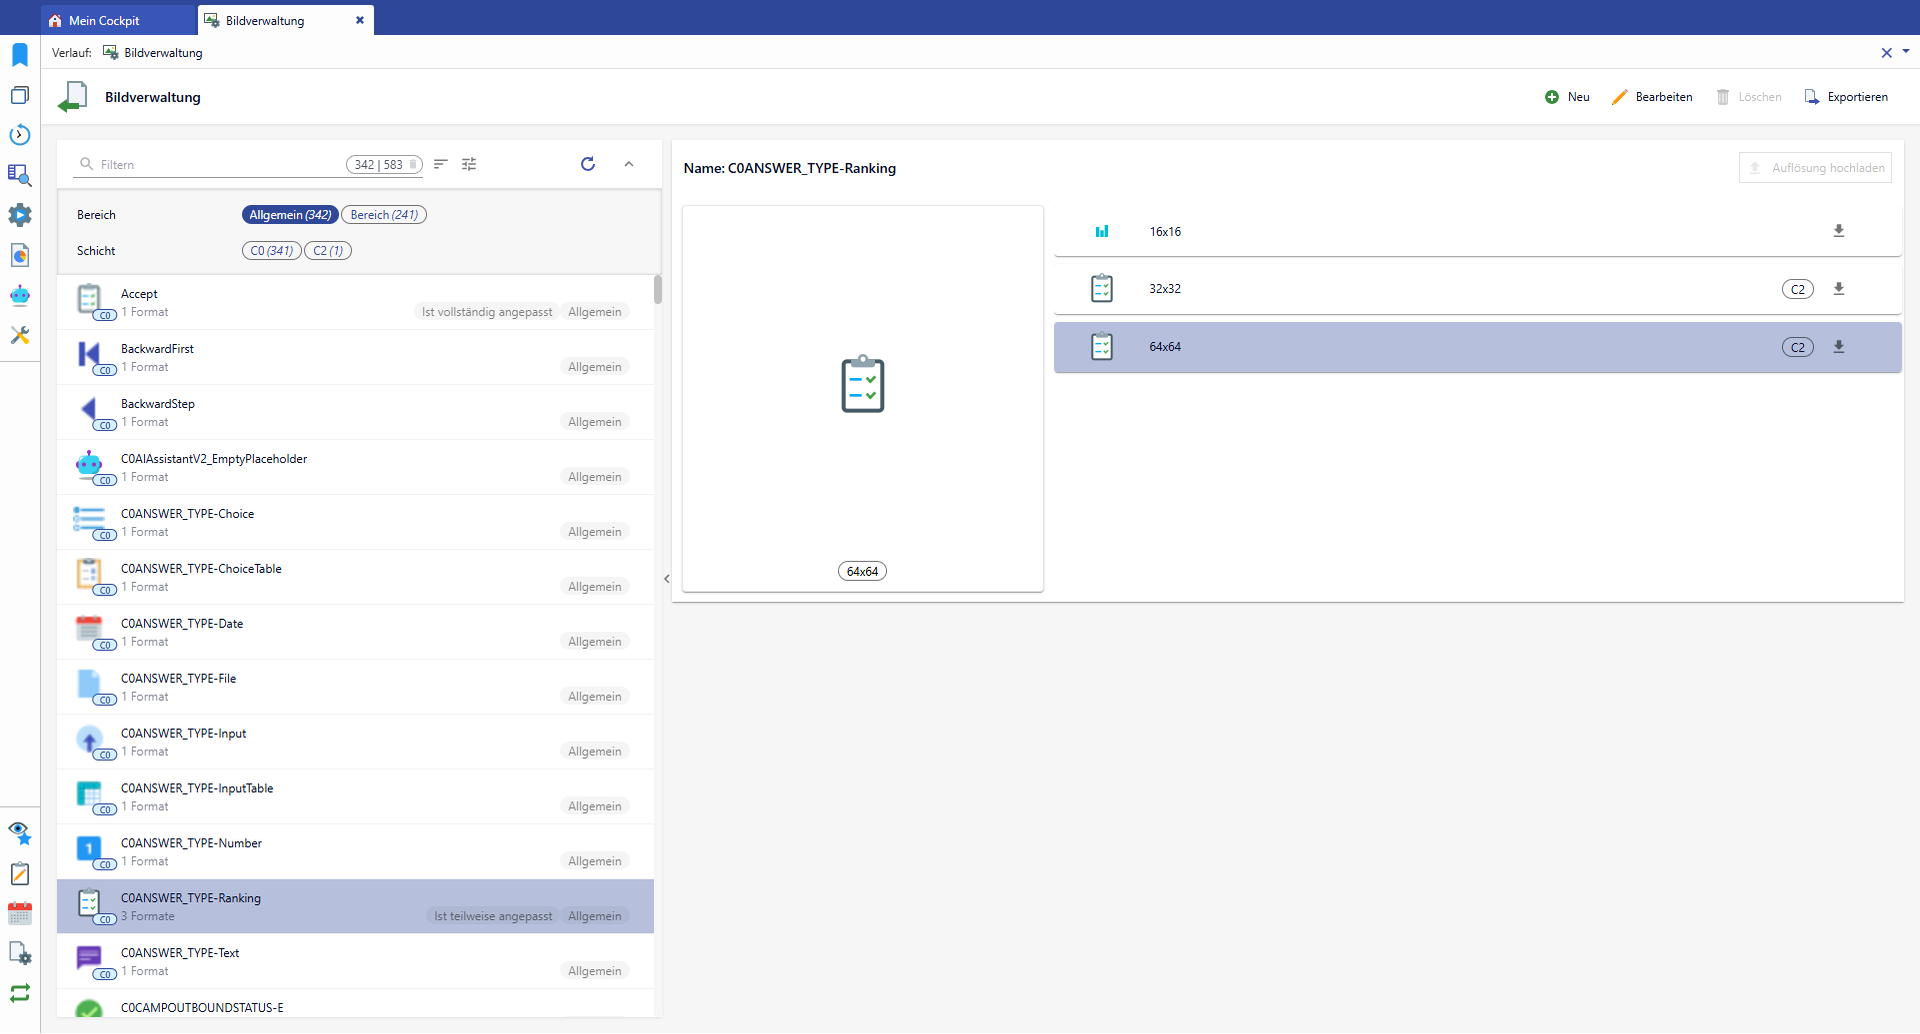Viewport: 1920px width, 1034px height.
Task: Select the COANSWER_TYPE-Date list entry
Action: pos(355,633)
